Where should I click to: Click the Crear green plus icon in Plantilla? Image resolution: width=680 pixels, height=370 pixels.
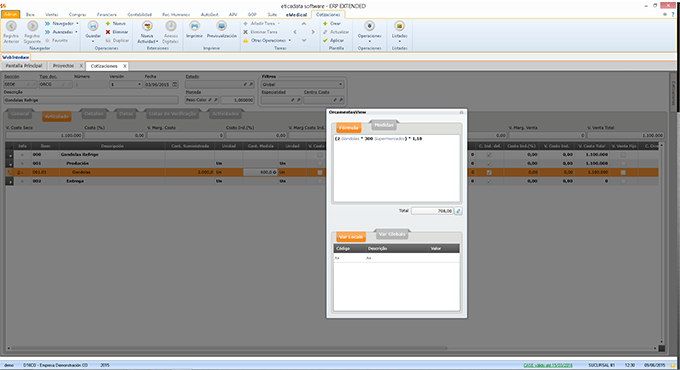click(325, 23)
